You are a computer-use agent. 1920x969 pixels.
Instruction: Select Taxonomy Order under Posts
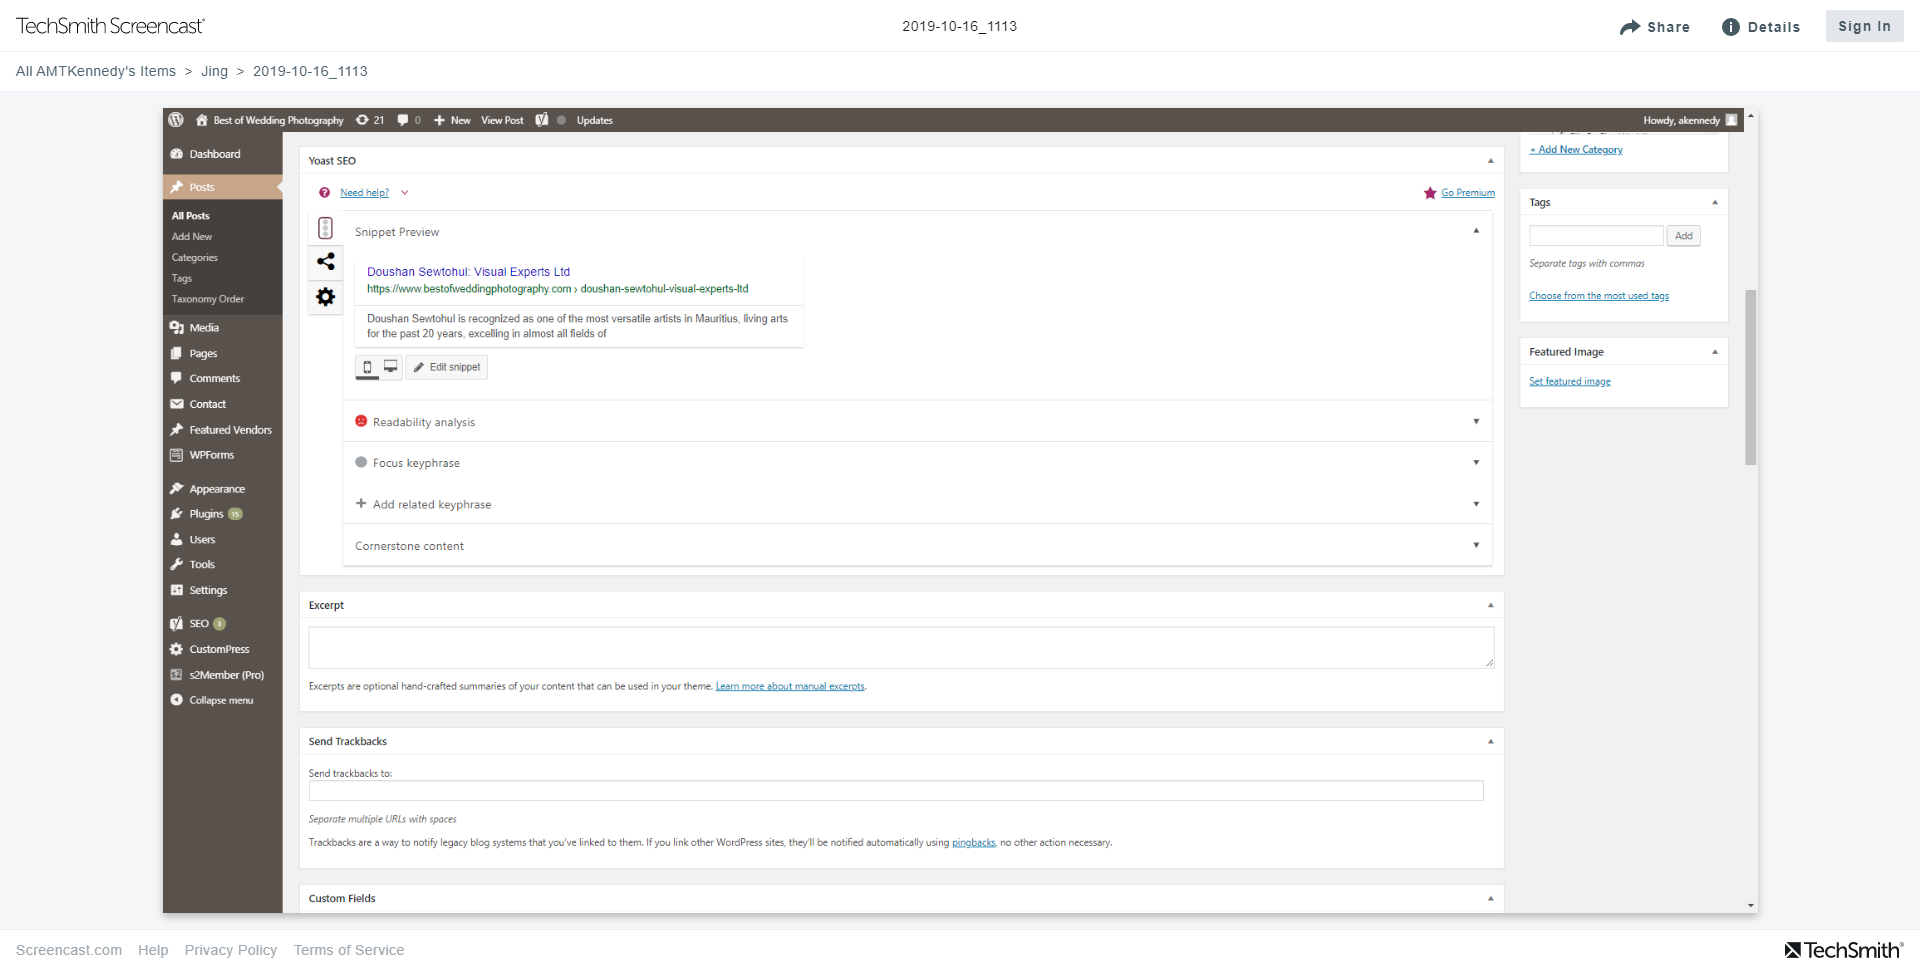point(208,299)
